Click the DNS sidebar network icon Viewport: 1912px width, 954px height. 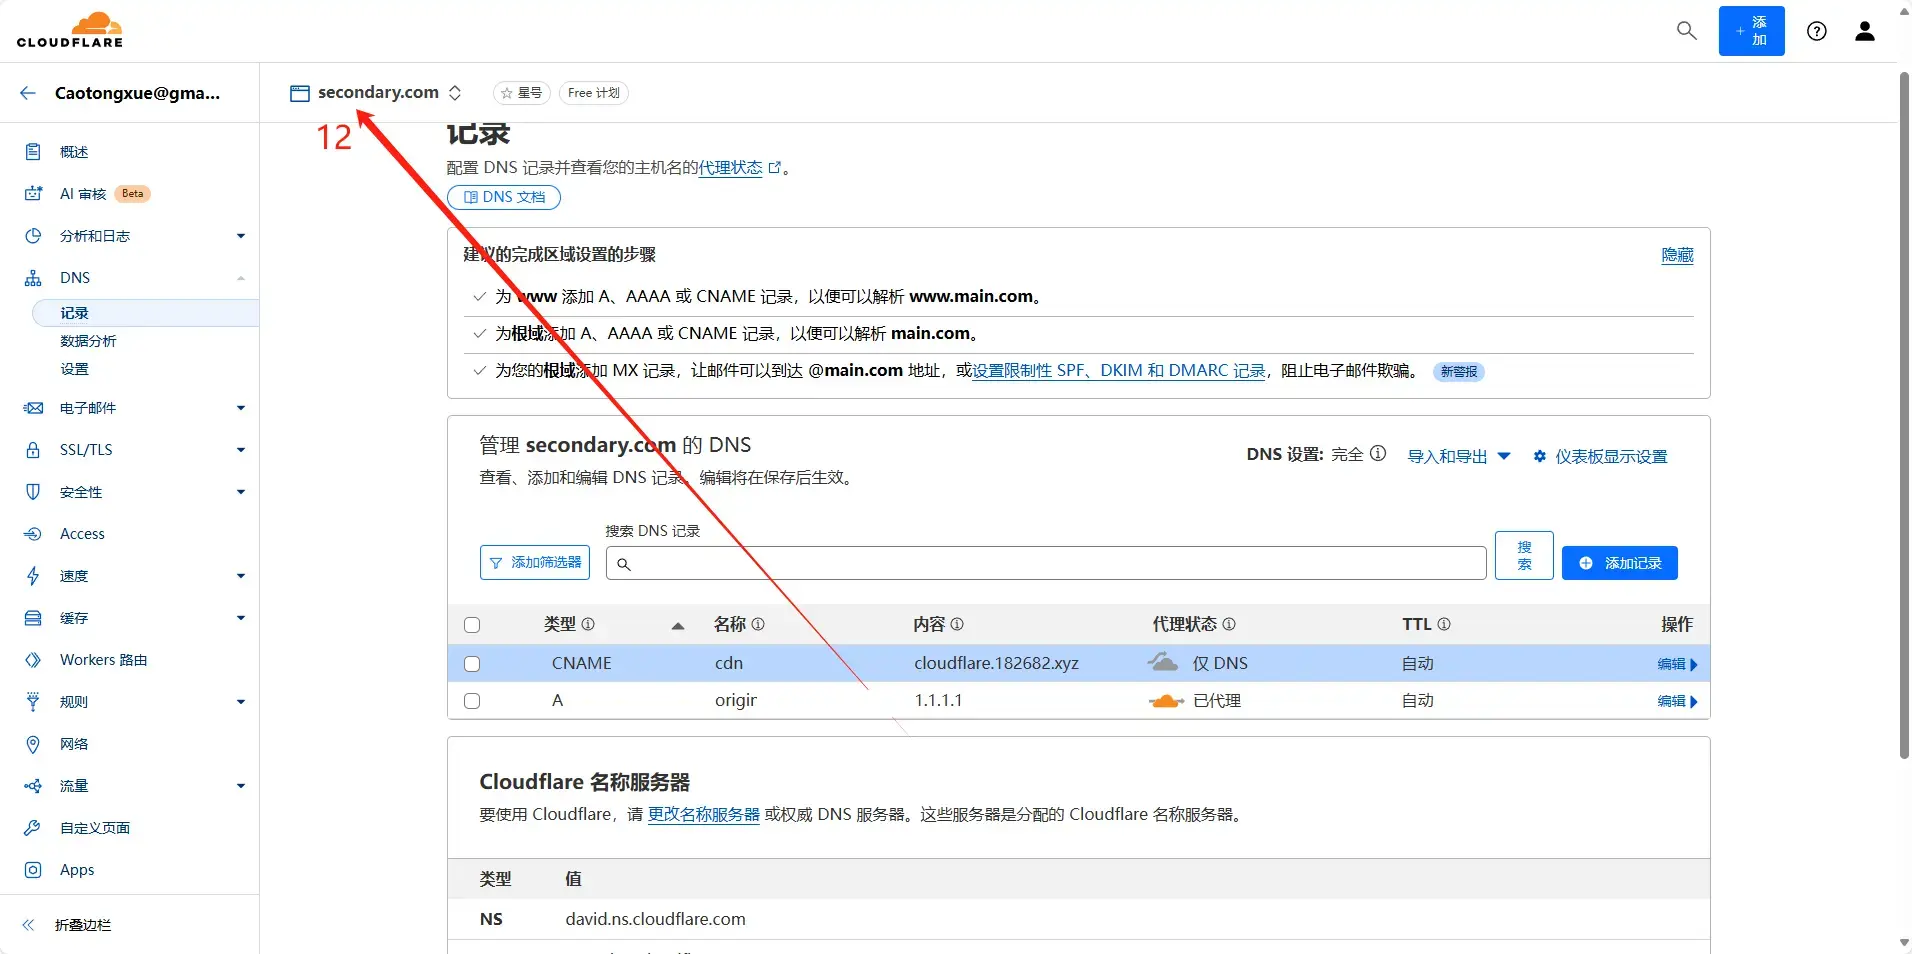[x=33, y=278]
